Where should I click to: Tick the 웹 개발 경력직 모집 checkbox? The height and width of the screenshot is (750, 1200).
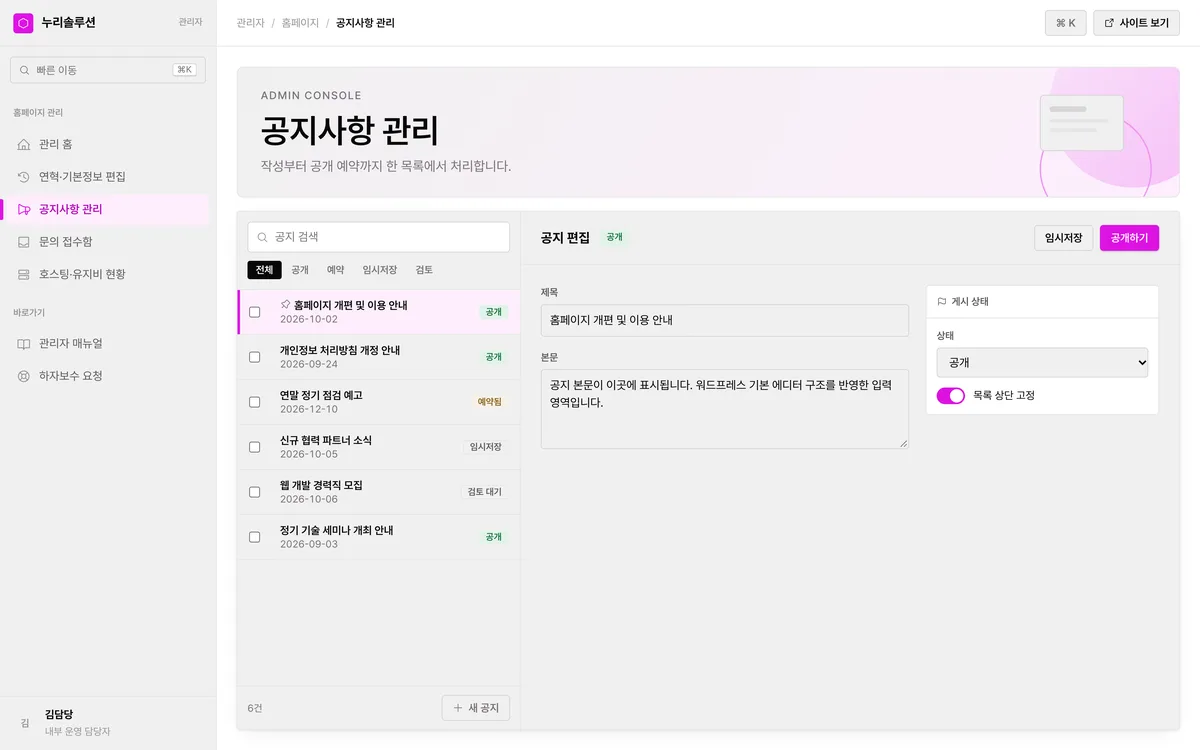pos(254,492)
